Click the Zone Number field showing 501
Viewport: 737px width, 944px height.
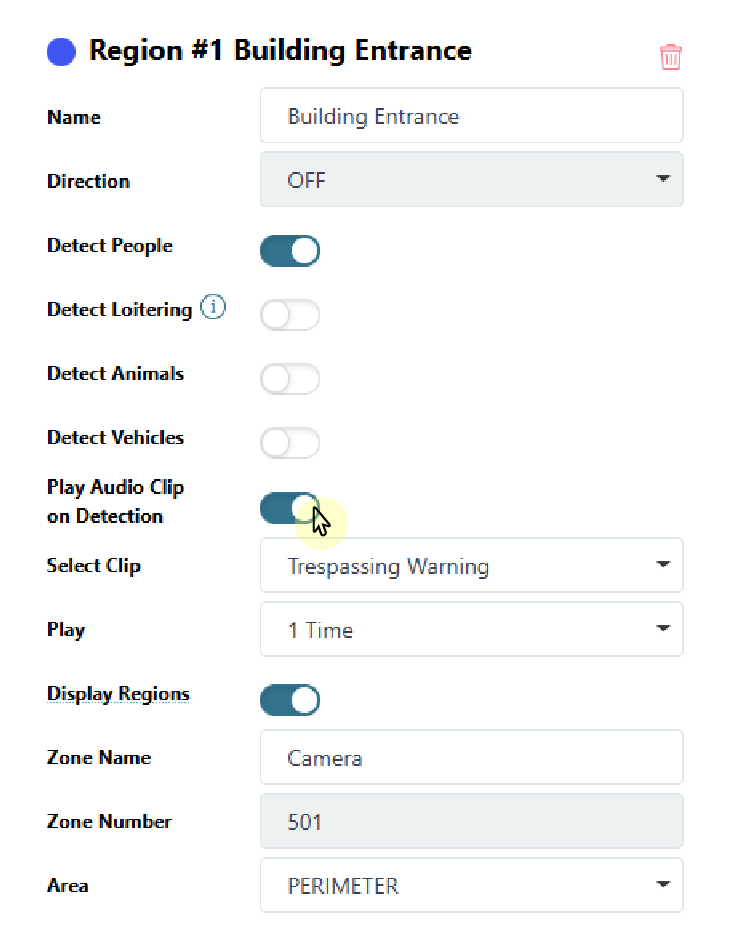tap(471, 821)
